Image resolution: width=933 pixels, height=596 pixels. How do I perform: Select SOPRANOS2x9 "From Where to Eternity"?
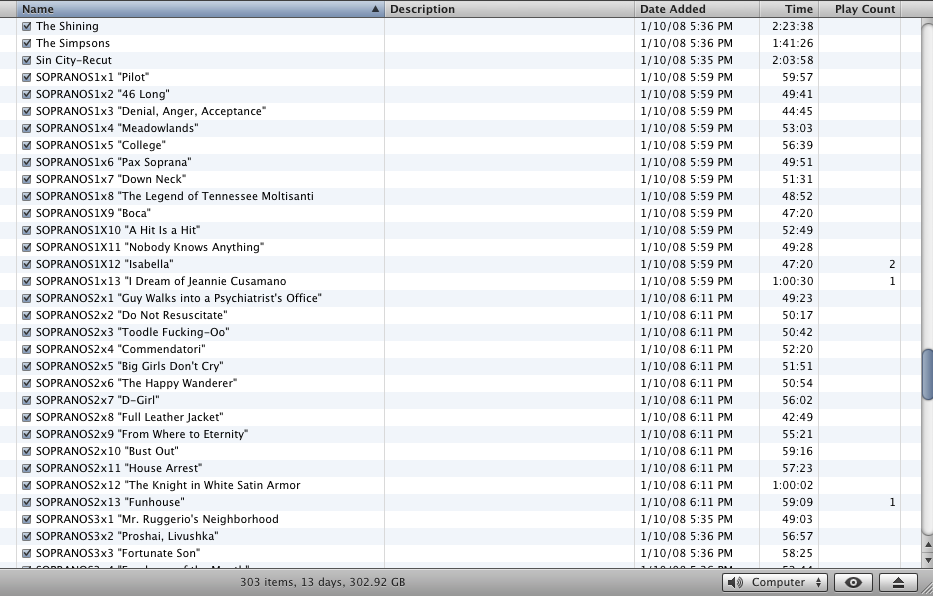pos(142,434)
